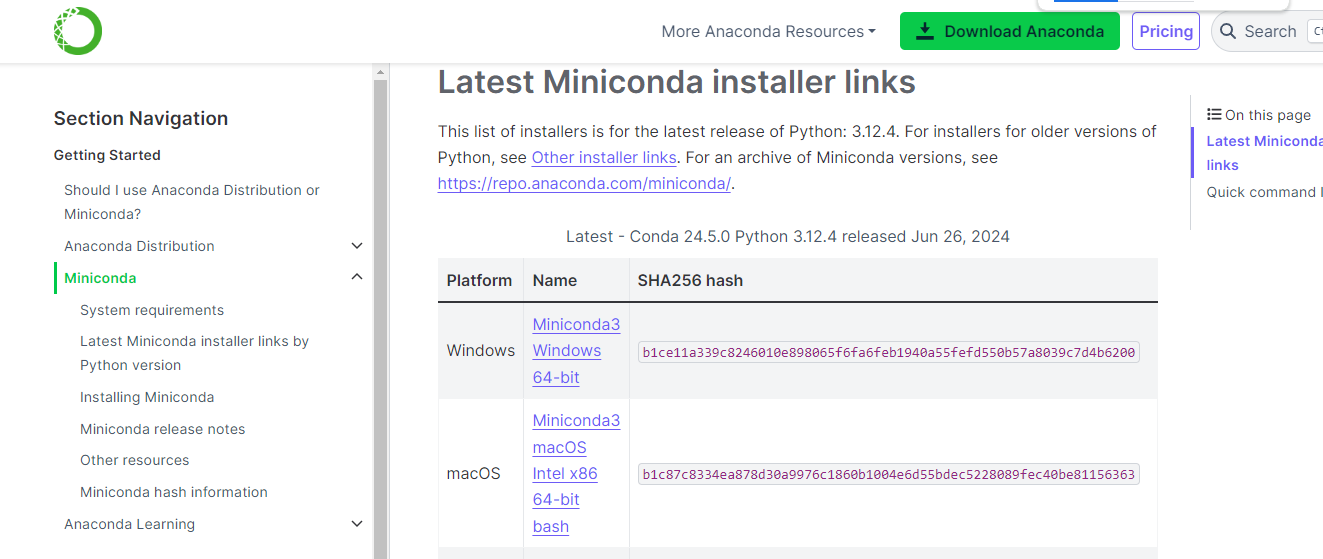Viewport: 1323px width, 559px height.
Task: Expand the Anaconda Distribution section chevron
Action: pos(357,246)
